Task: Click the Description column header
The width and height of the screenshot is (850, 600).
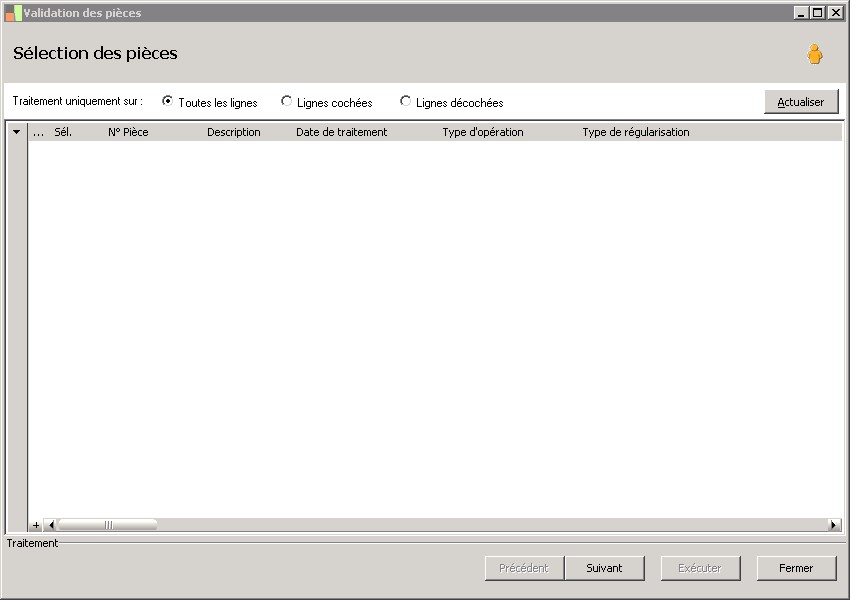Action: 234,132
